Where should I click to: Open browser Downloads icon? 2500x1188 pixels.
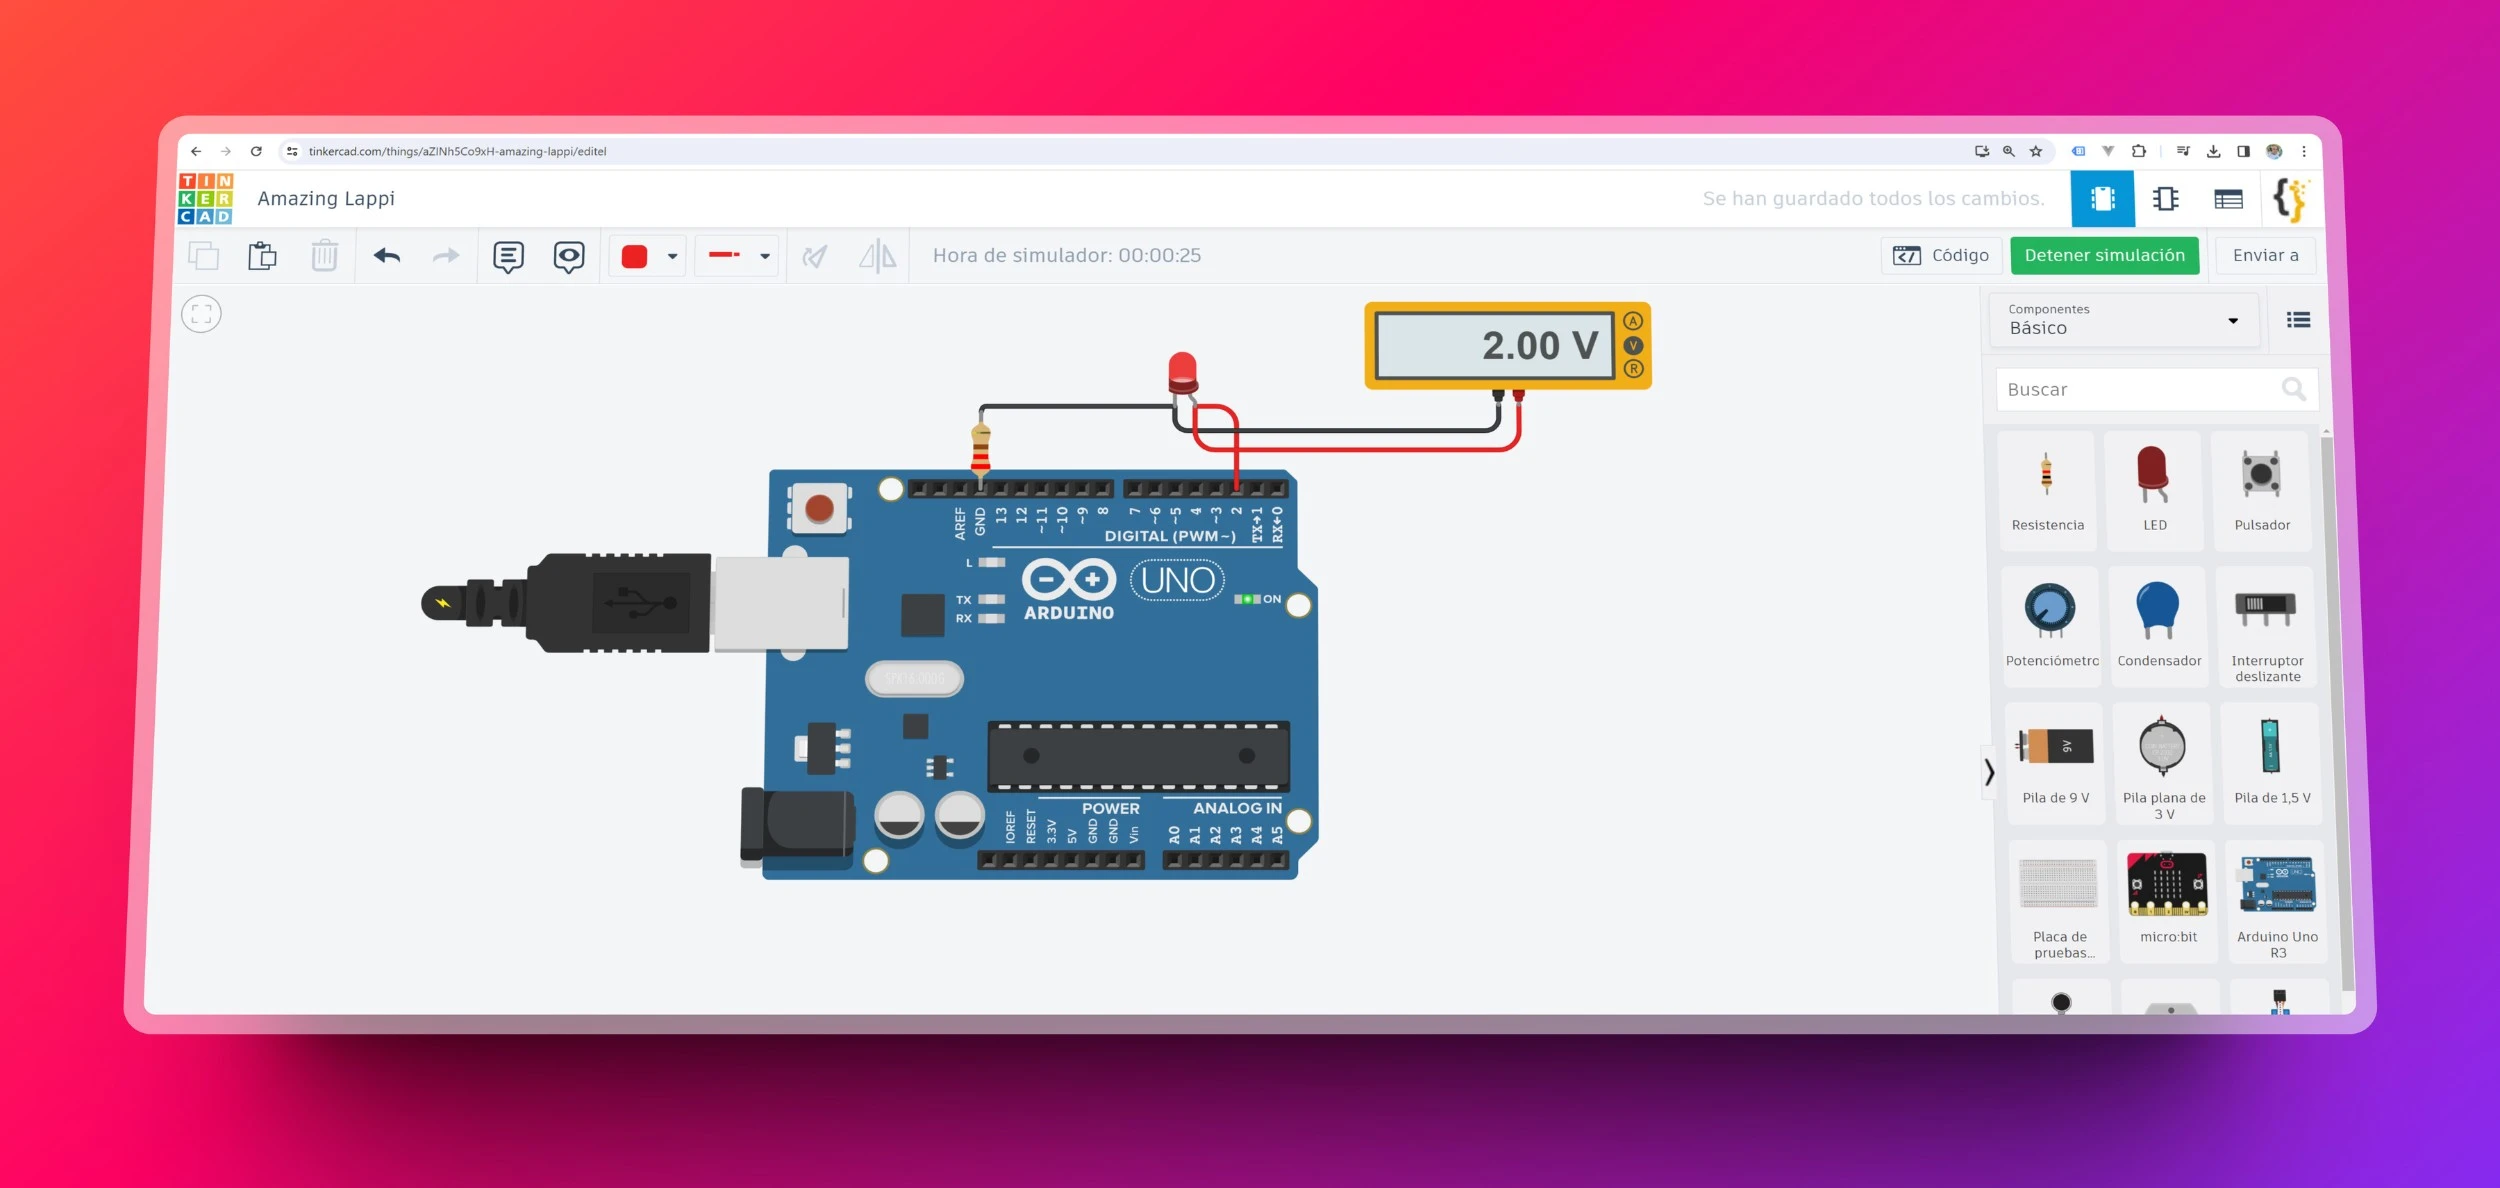tap(2213, 151)
